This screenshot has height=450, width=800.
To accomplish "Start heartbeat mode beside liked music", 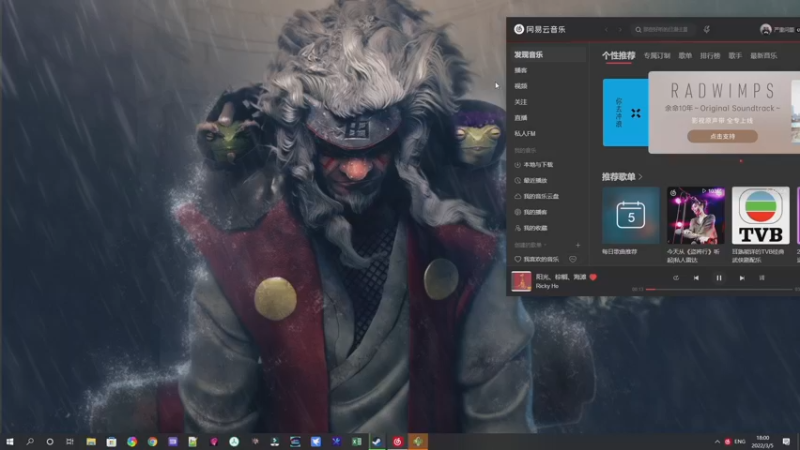I will point(573,259).
